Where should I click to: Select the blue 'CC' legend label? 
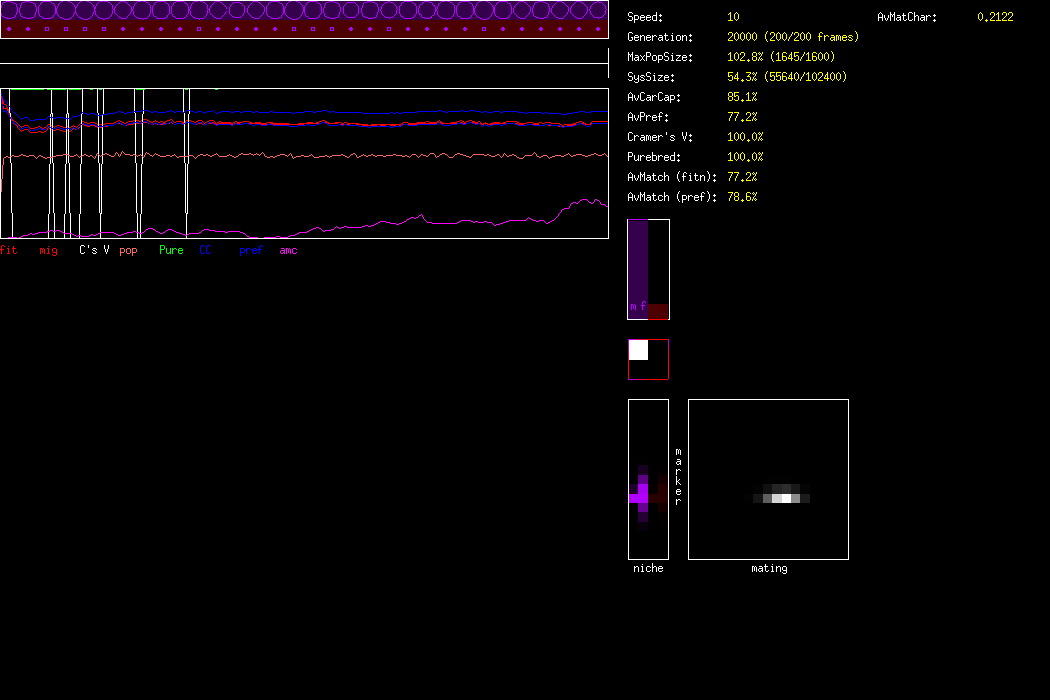click(x=206, y=250)
